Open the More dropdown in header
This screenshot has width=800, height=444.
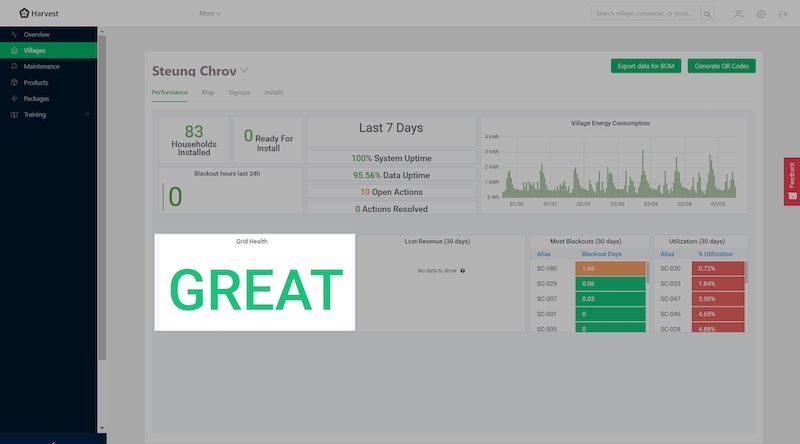pos(210,14)
